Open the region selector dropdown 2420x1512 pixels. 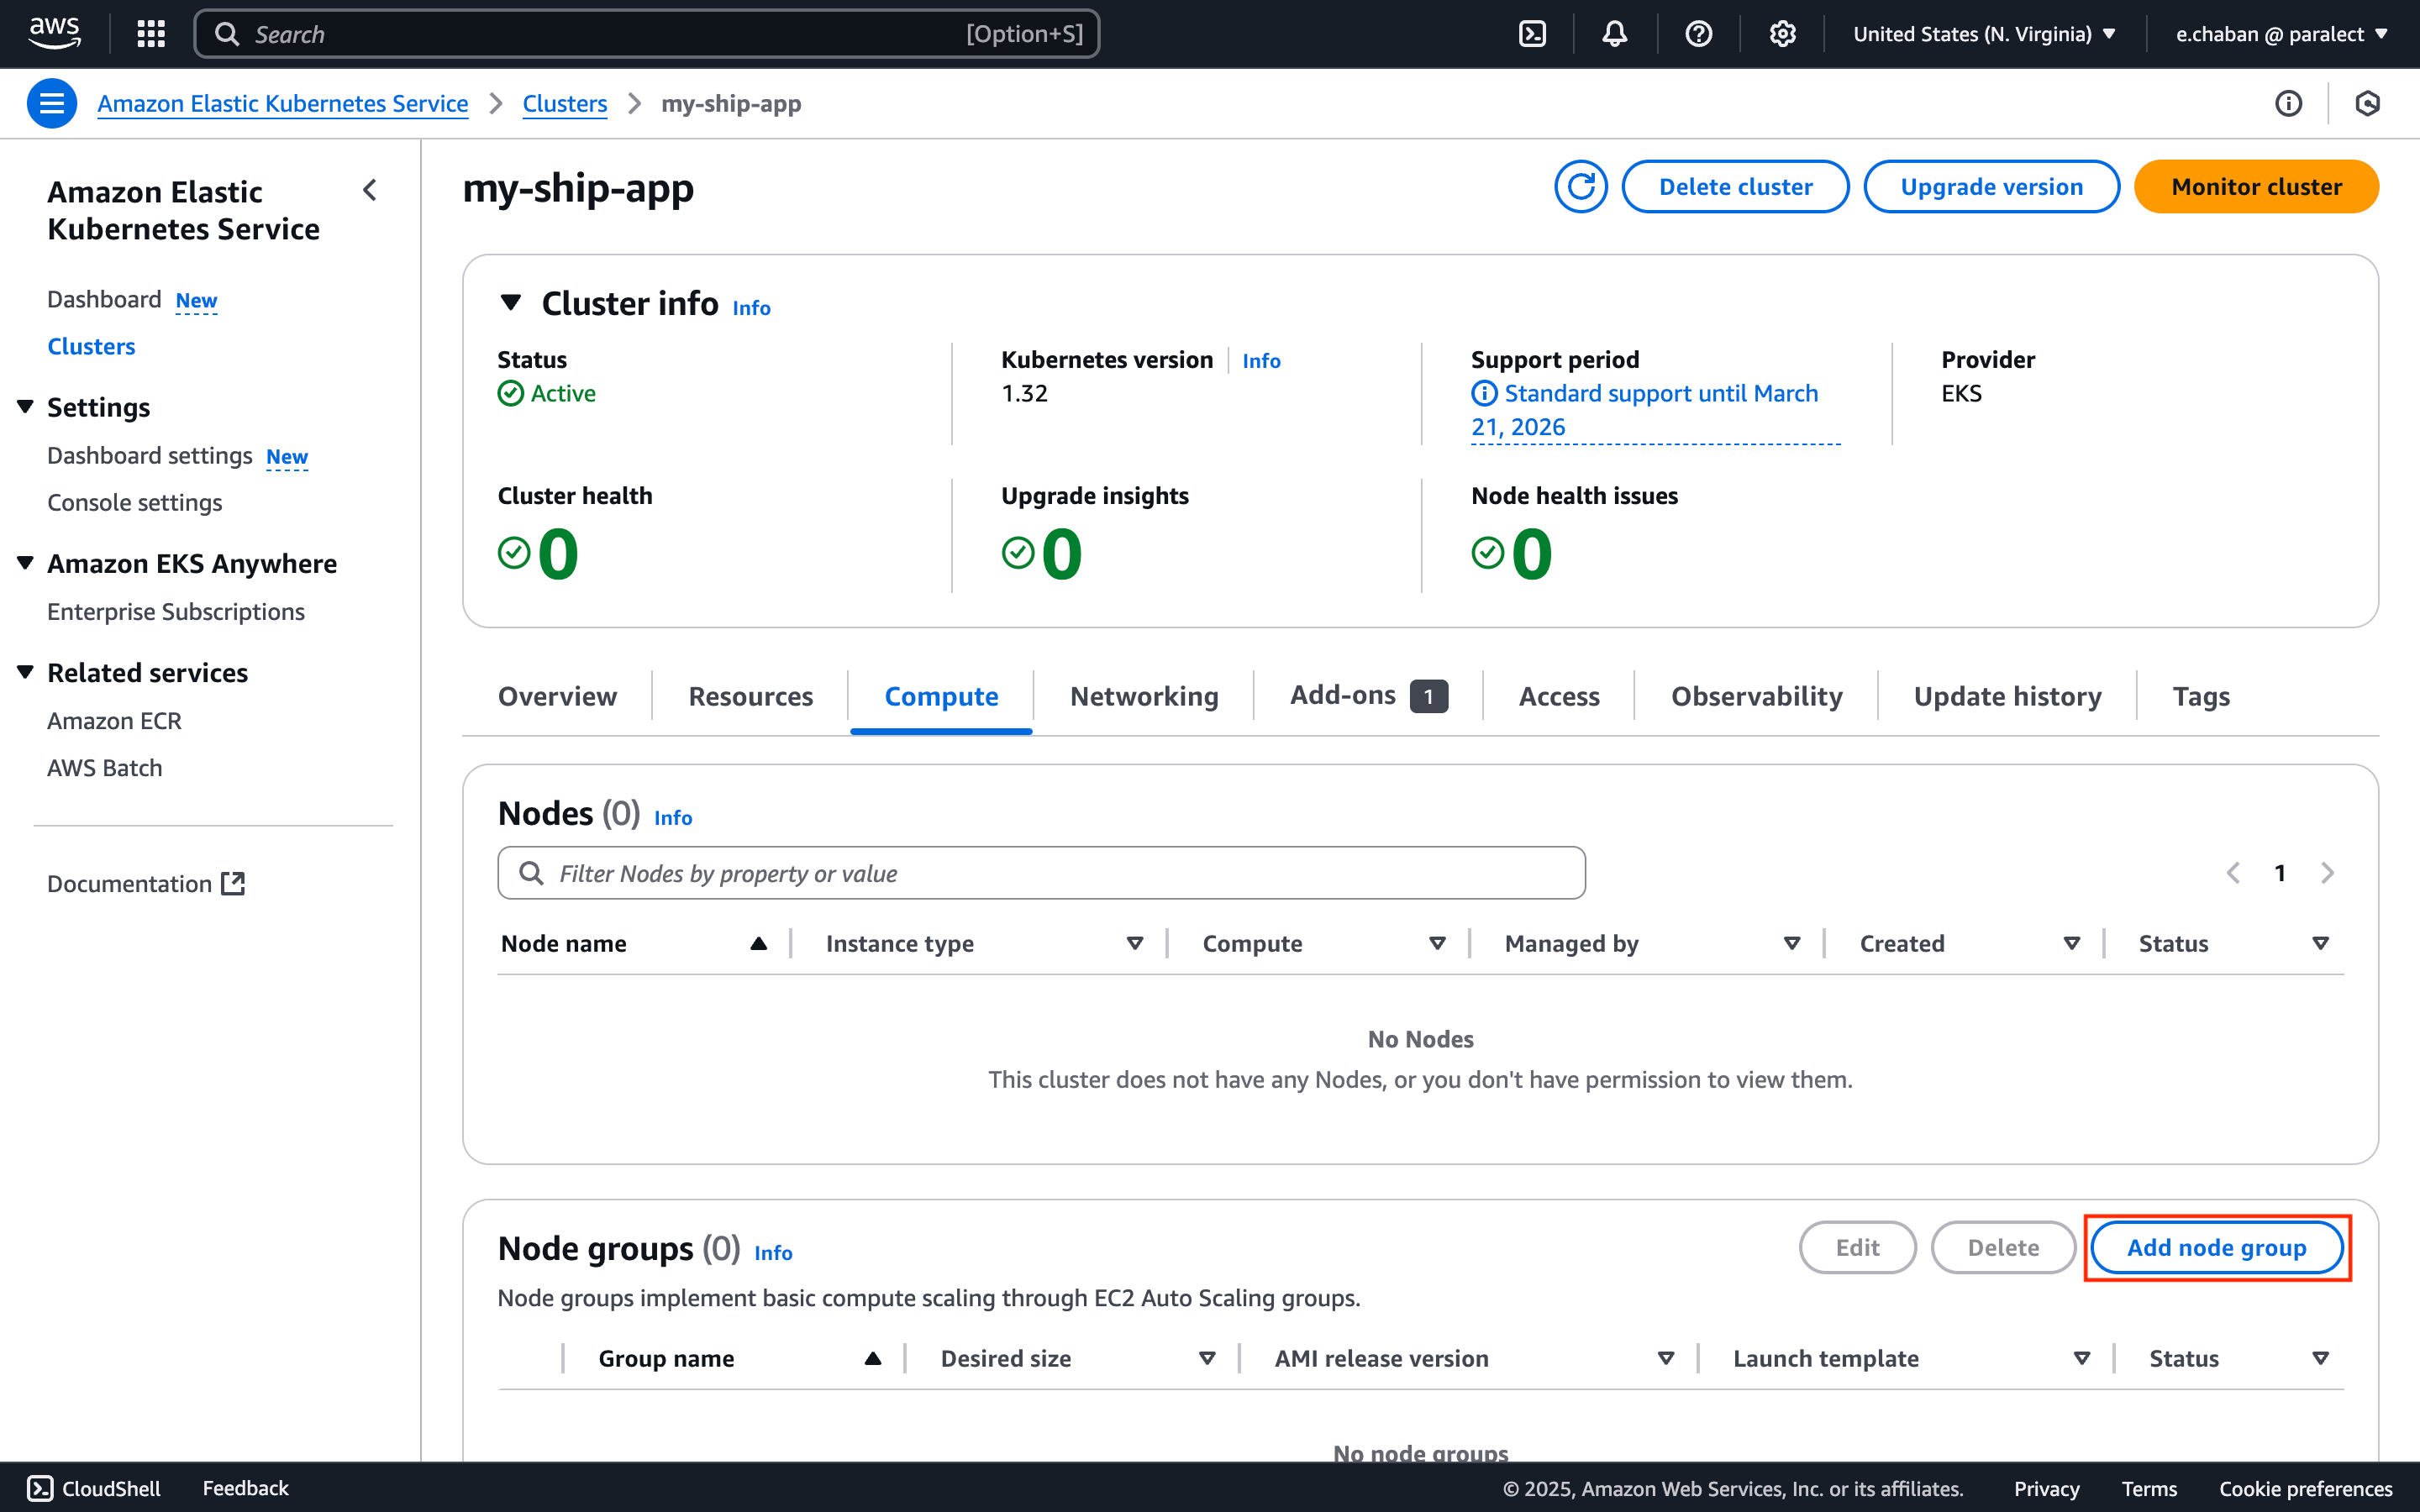click(1984, 32)
